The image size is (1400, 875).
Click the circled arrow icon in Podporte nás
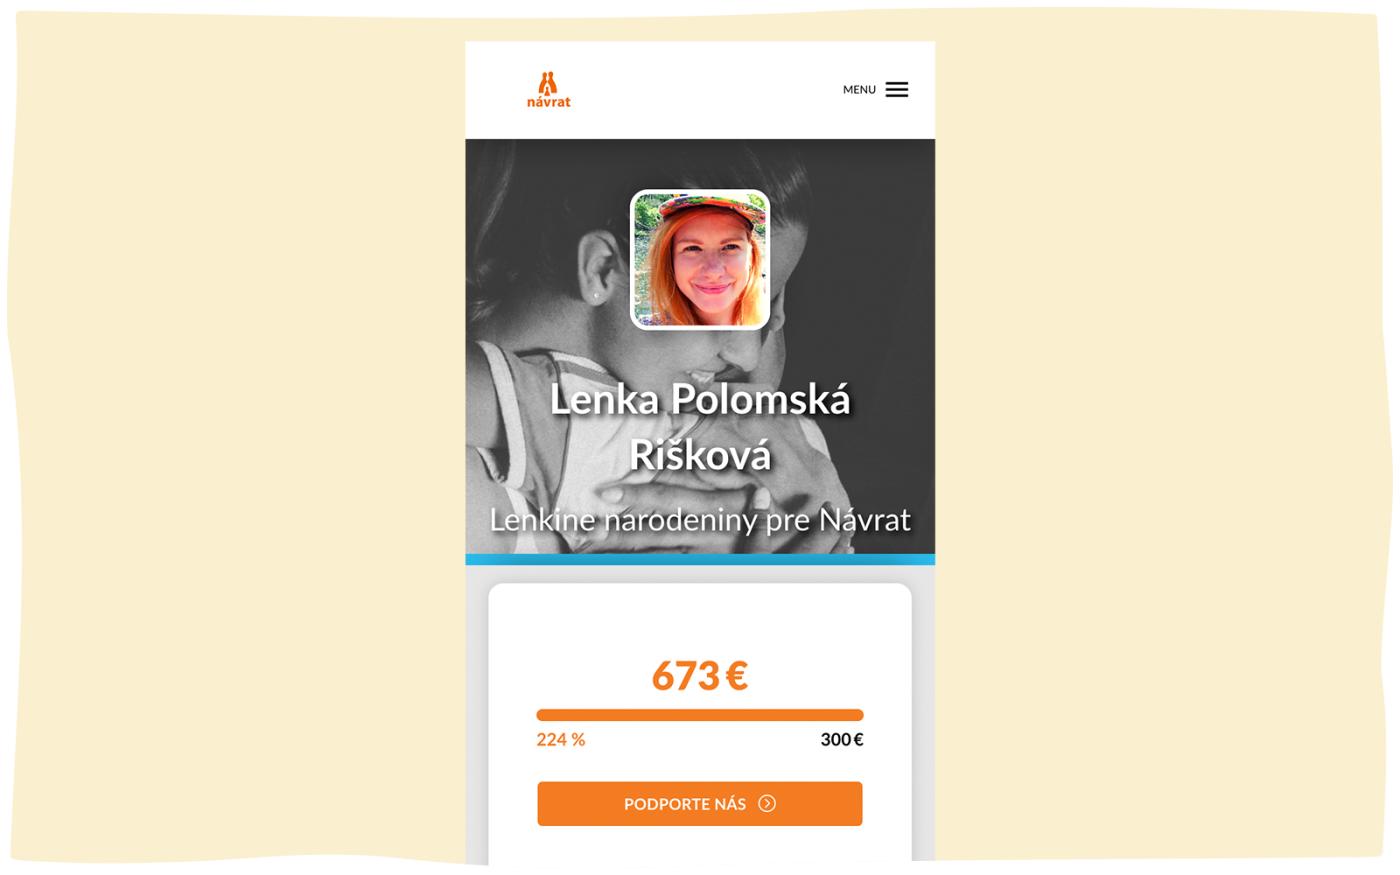[x=767, y=804]
